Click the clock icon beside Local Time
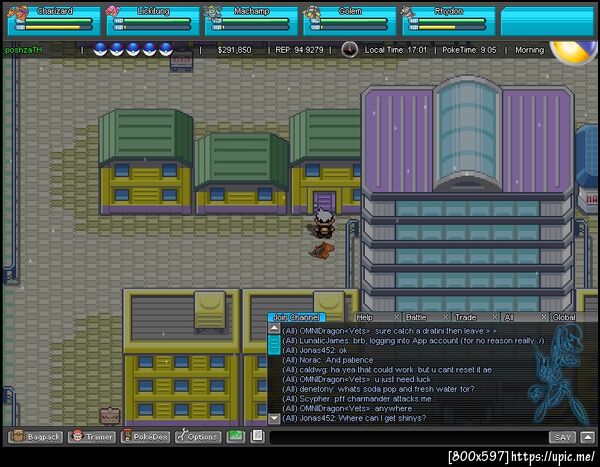 349,50
